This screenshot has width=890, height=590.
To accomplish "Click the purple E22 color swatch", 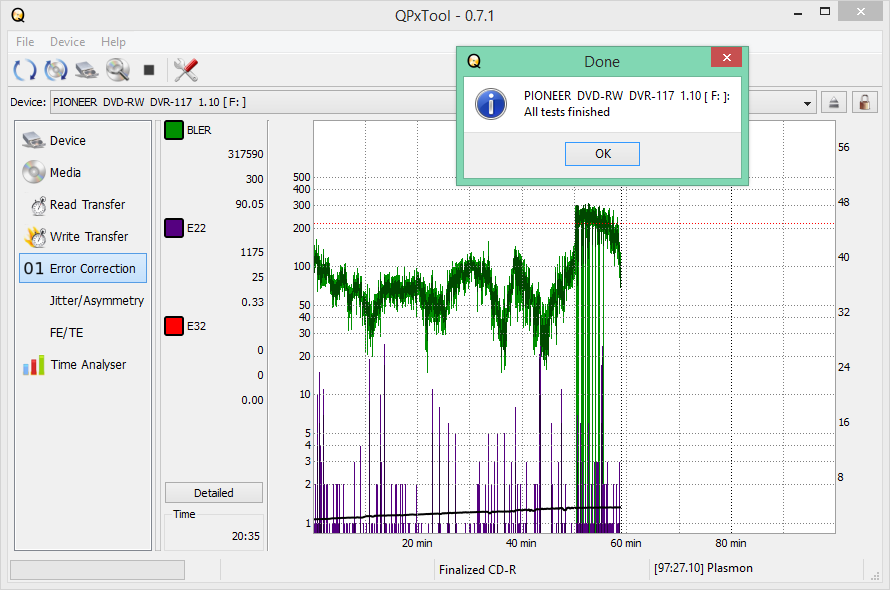I will click(174, 228).
